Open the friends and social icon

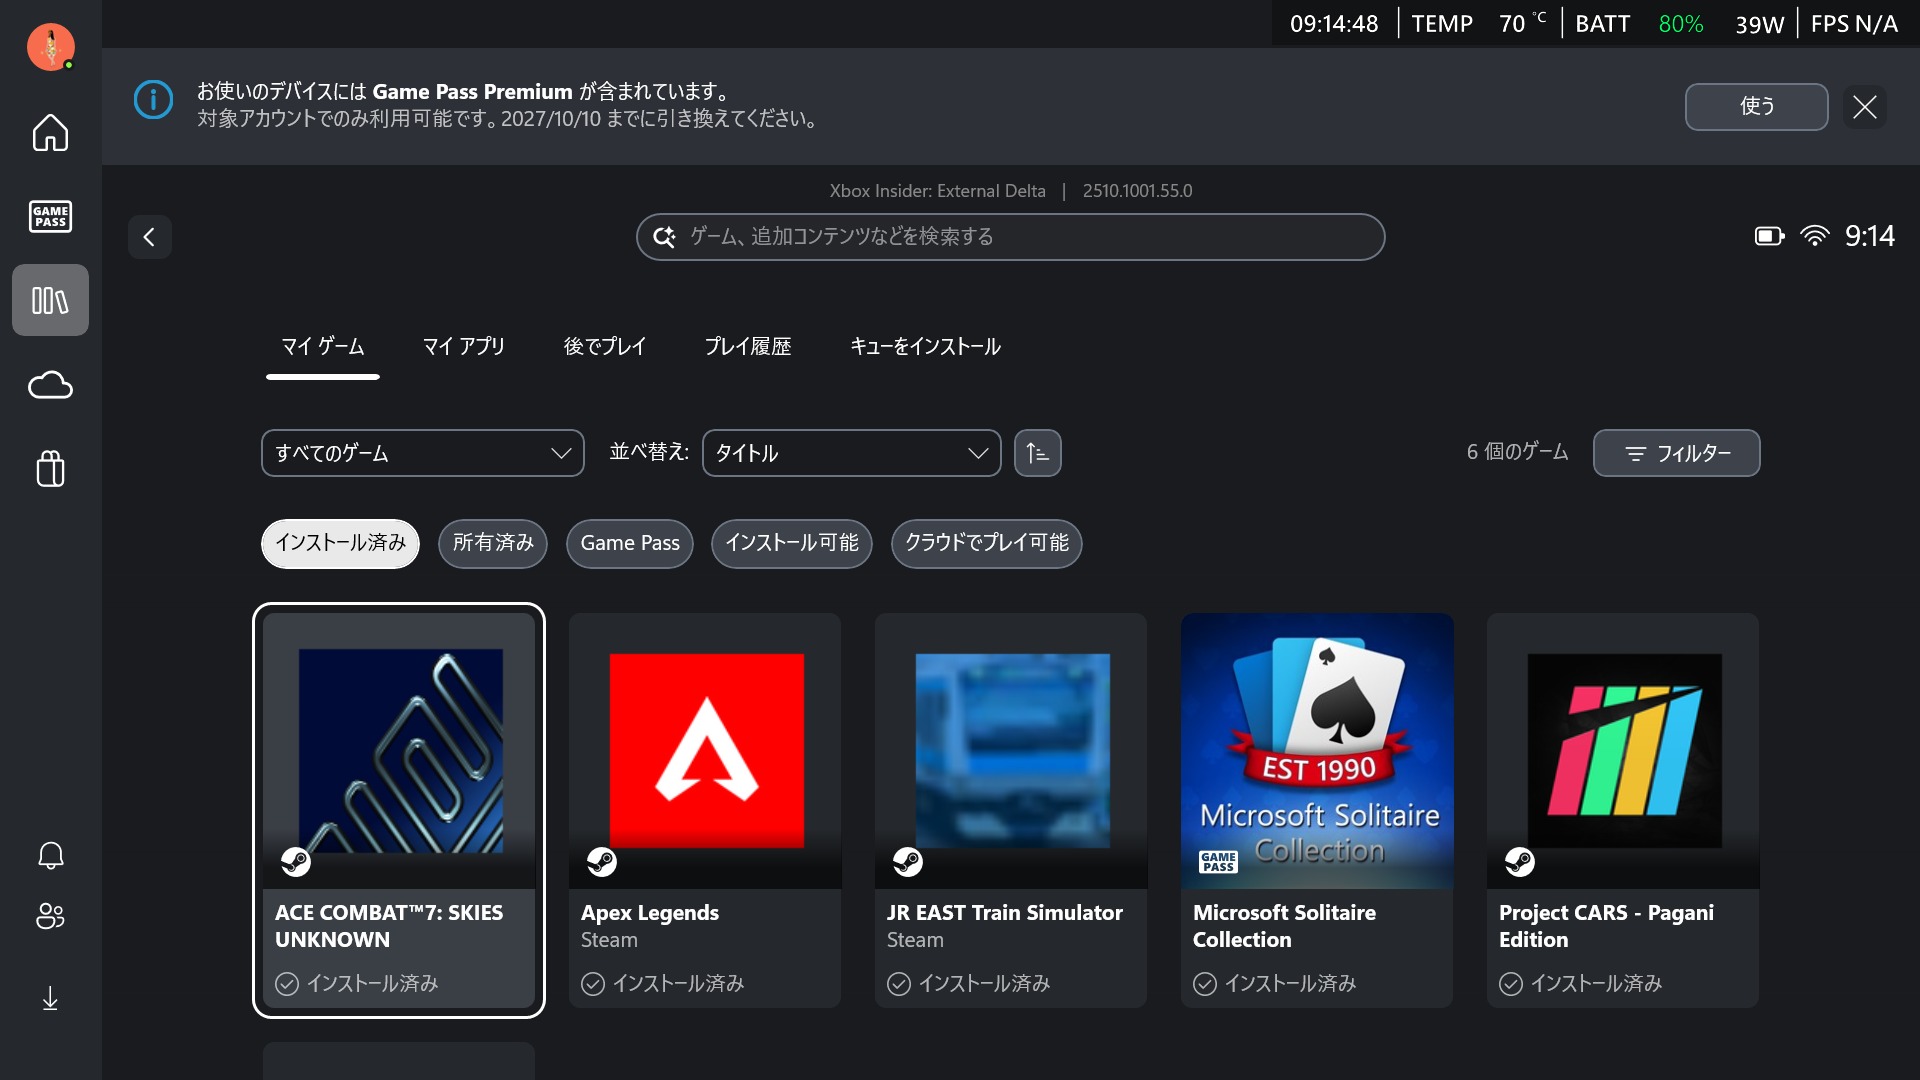(x=50, y=915)
